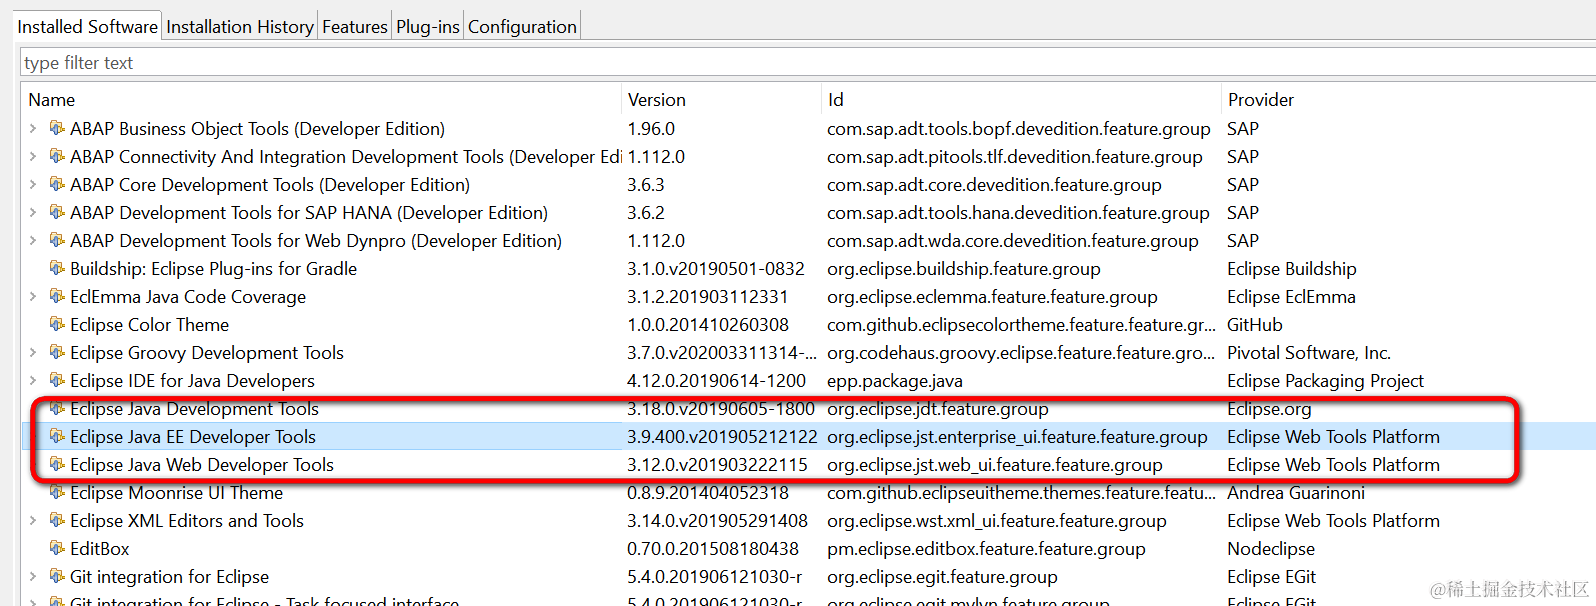Click feature icon of Eclipse Moonrise UI Theme
This screenshot has height=606, width=1596.
[x=57, y=492]
